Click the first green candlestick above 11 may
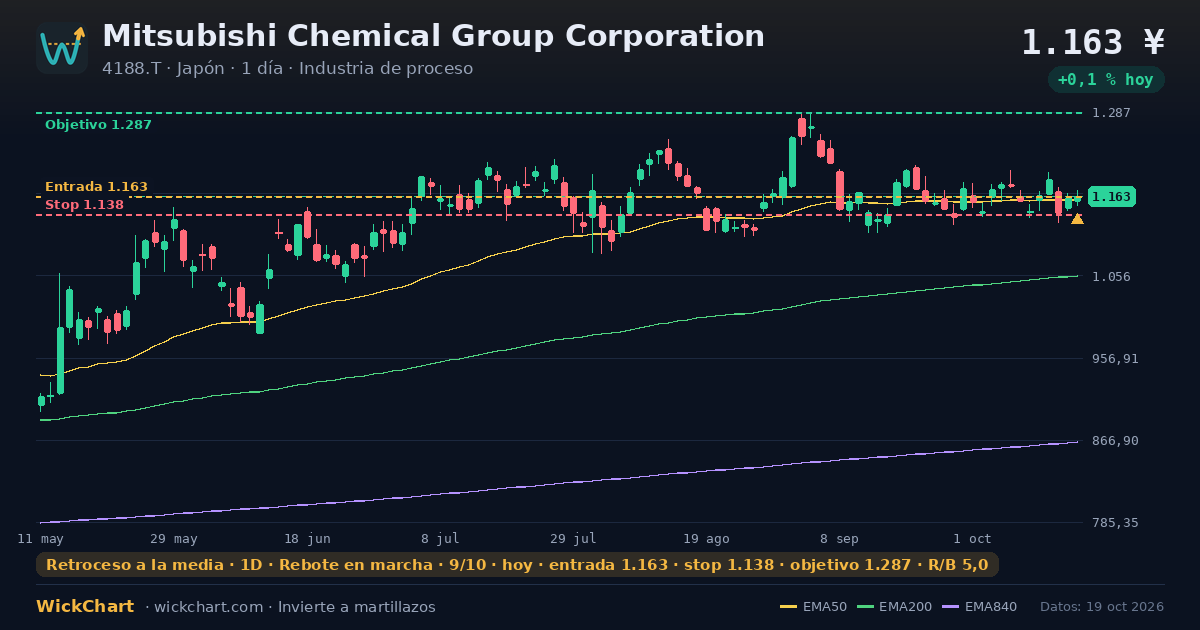1200x630 pixels. coord(41,401)
